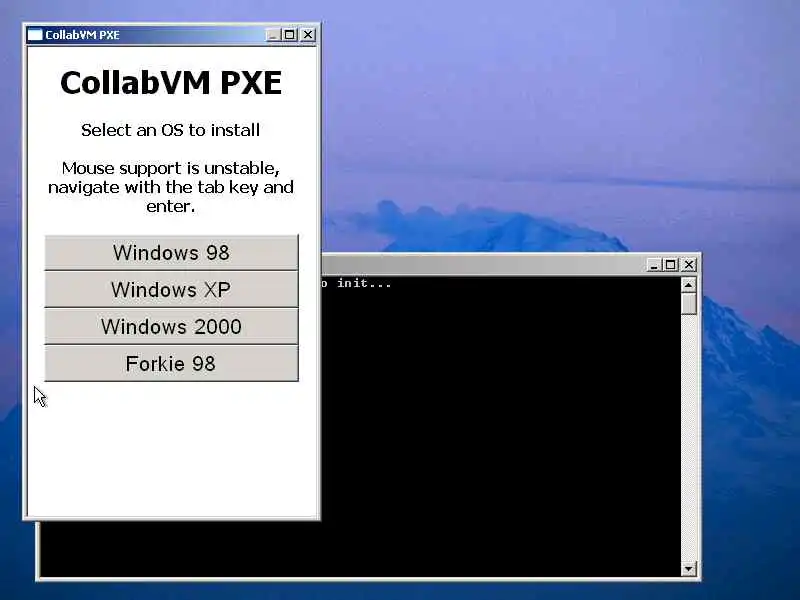This screenshot has width=800, height=600.
Task: Maximize the black console window
Action: tap(670, 265)
